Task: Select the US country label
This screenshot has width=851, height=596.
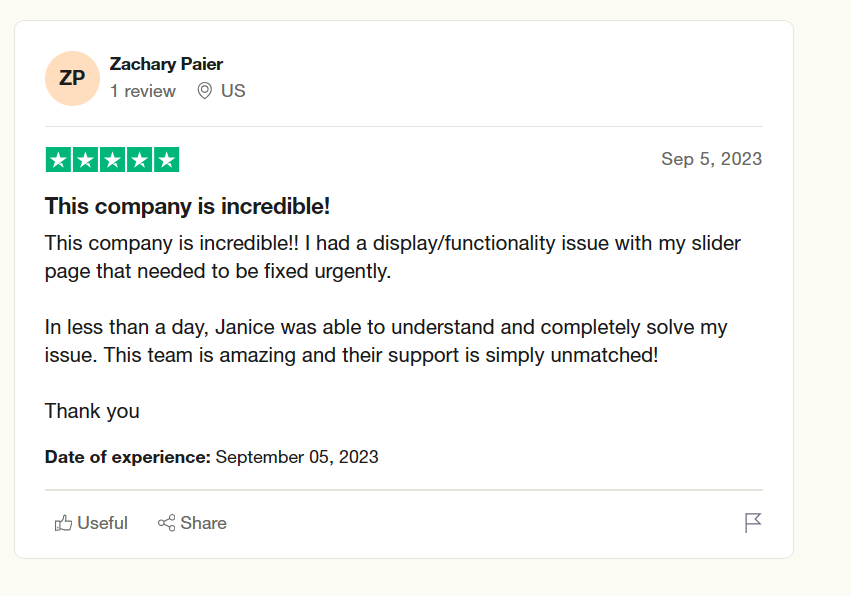Action: (233, 91)
